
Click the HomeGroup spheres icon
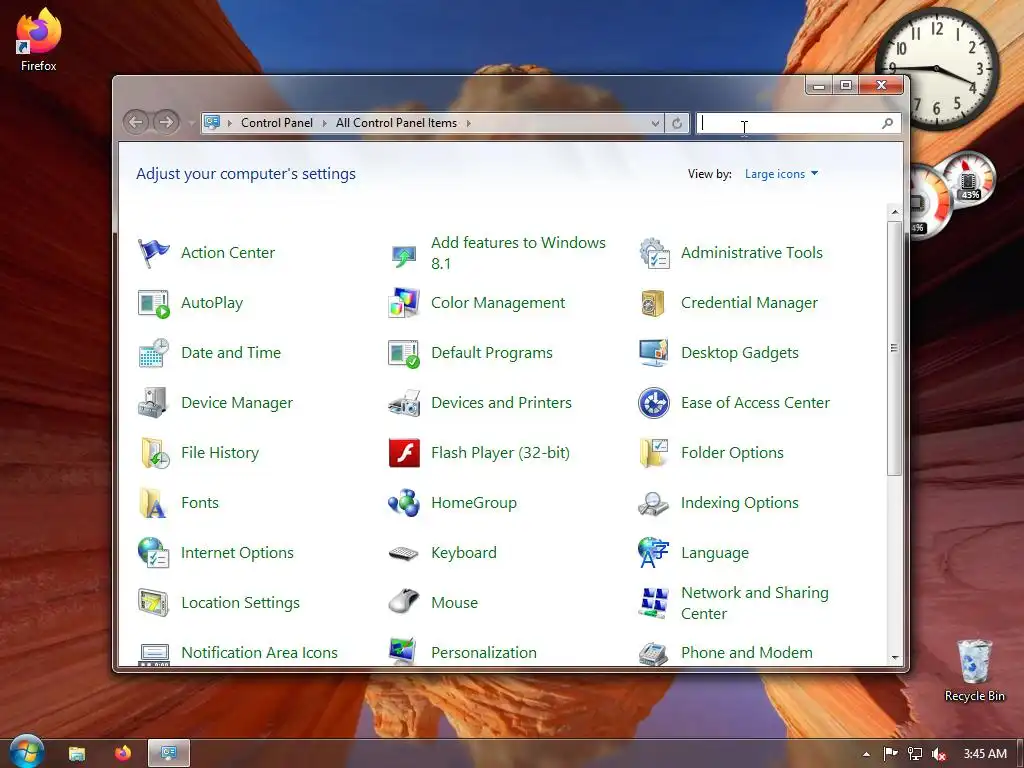pos(404,503)
